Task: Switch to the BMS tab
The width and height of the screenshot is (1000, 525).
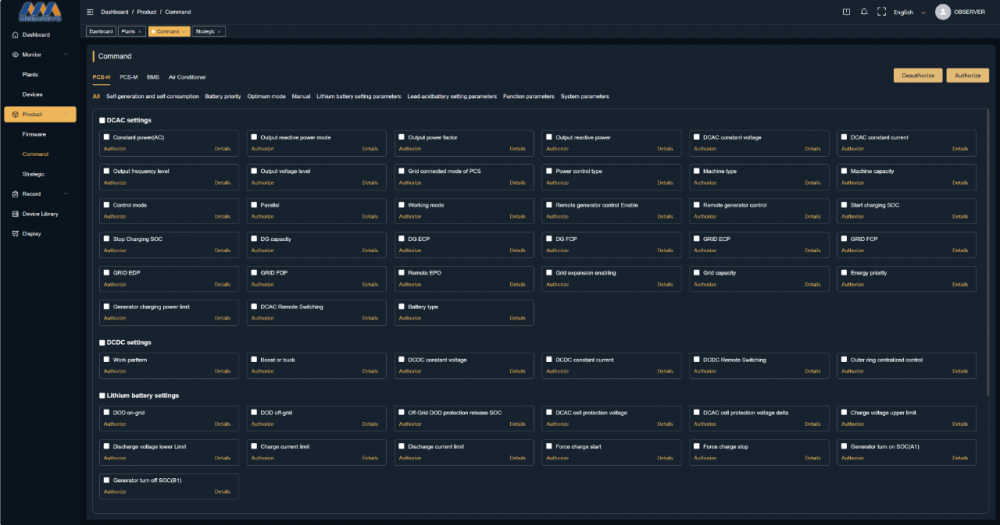Action: click(x=153, y=77)
